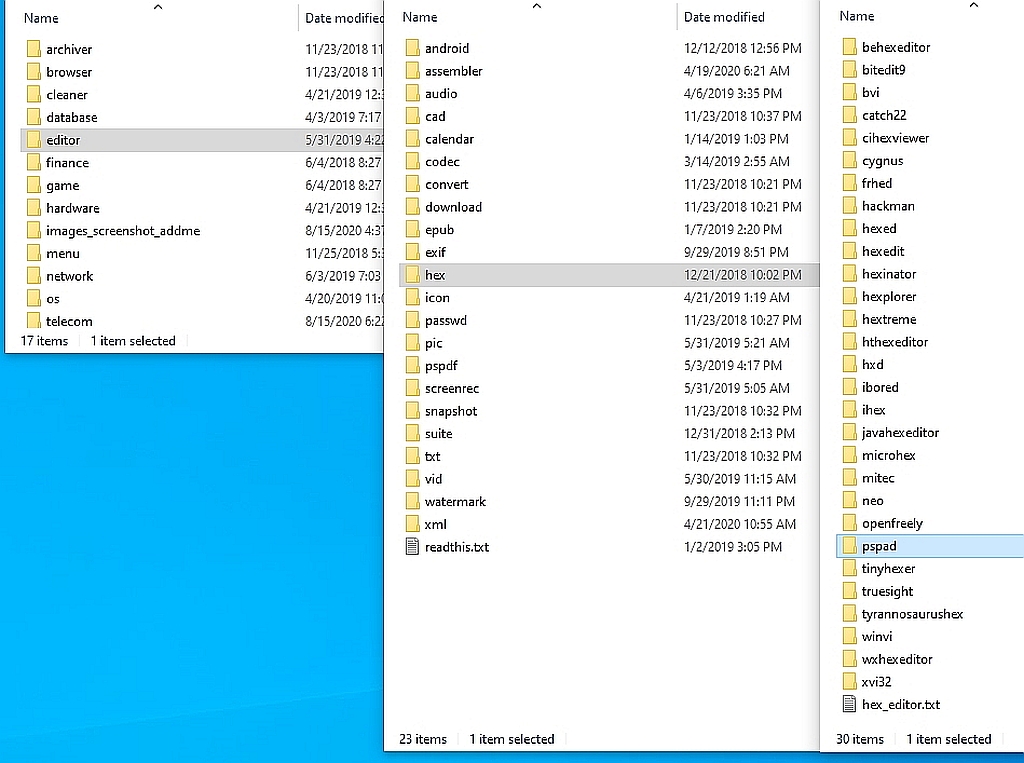Click the microhex folder icon
Image resolution: width=1024 pixels, height=763 pixels.
pyautogui.click(x=849, y=455)
